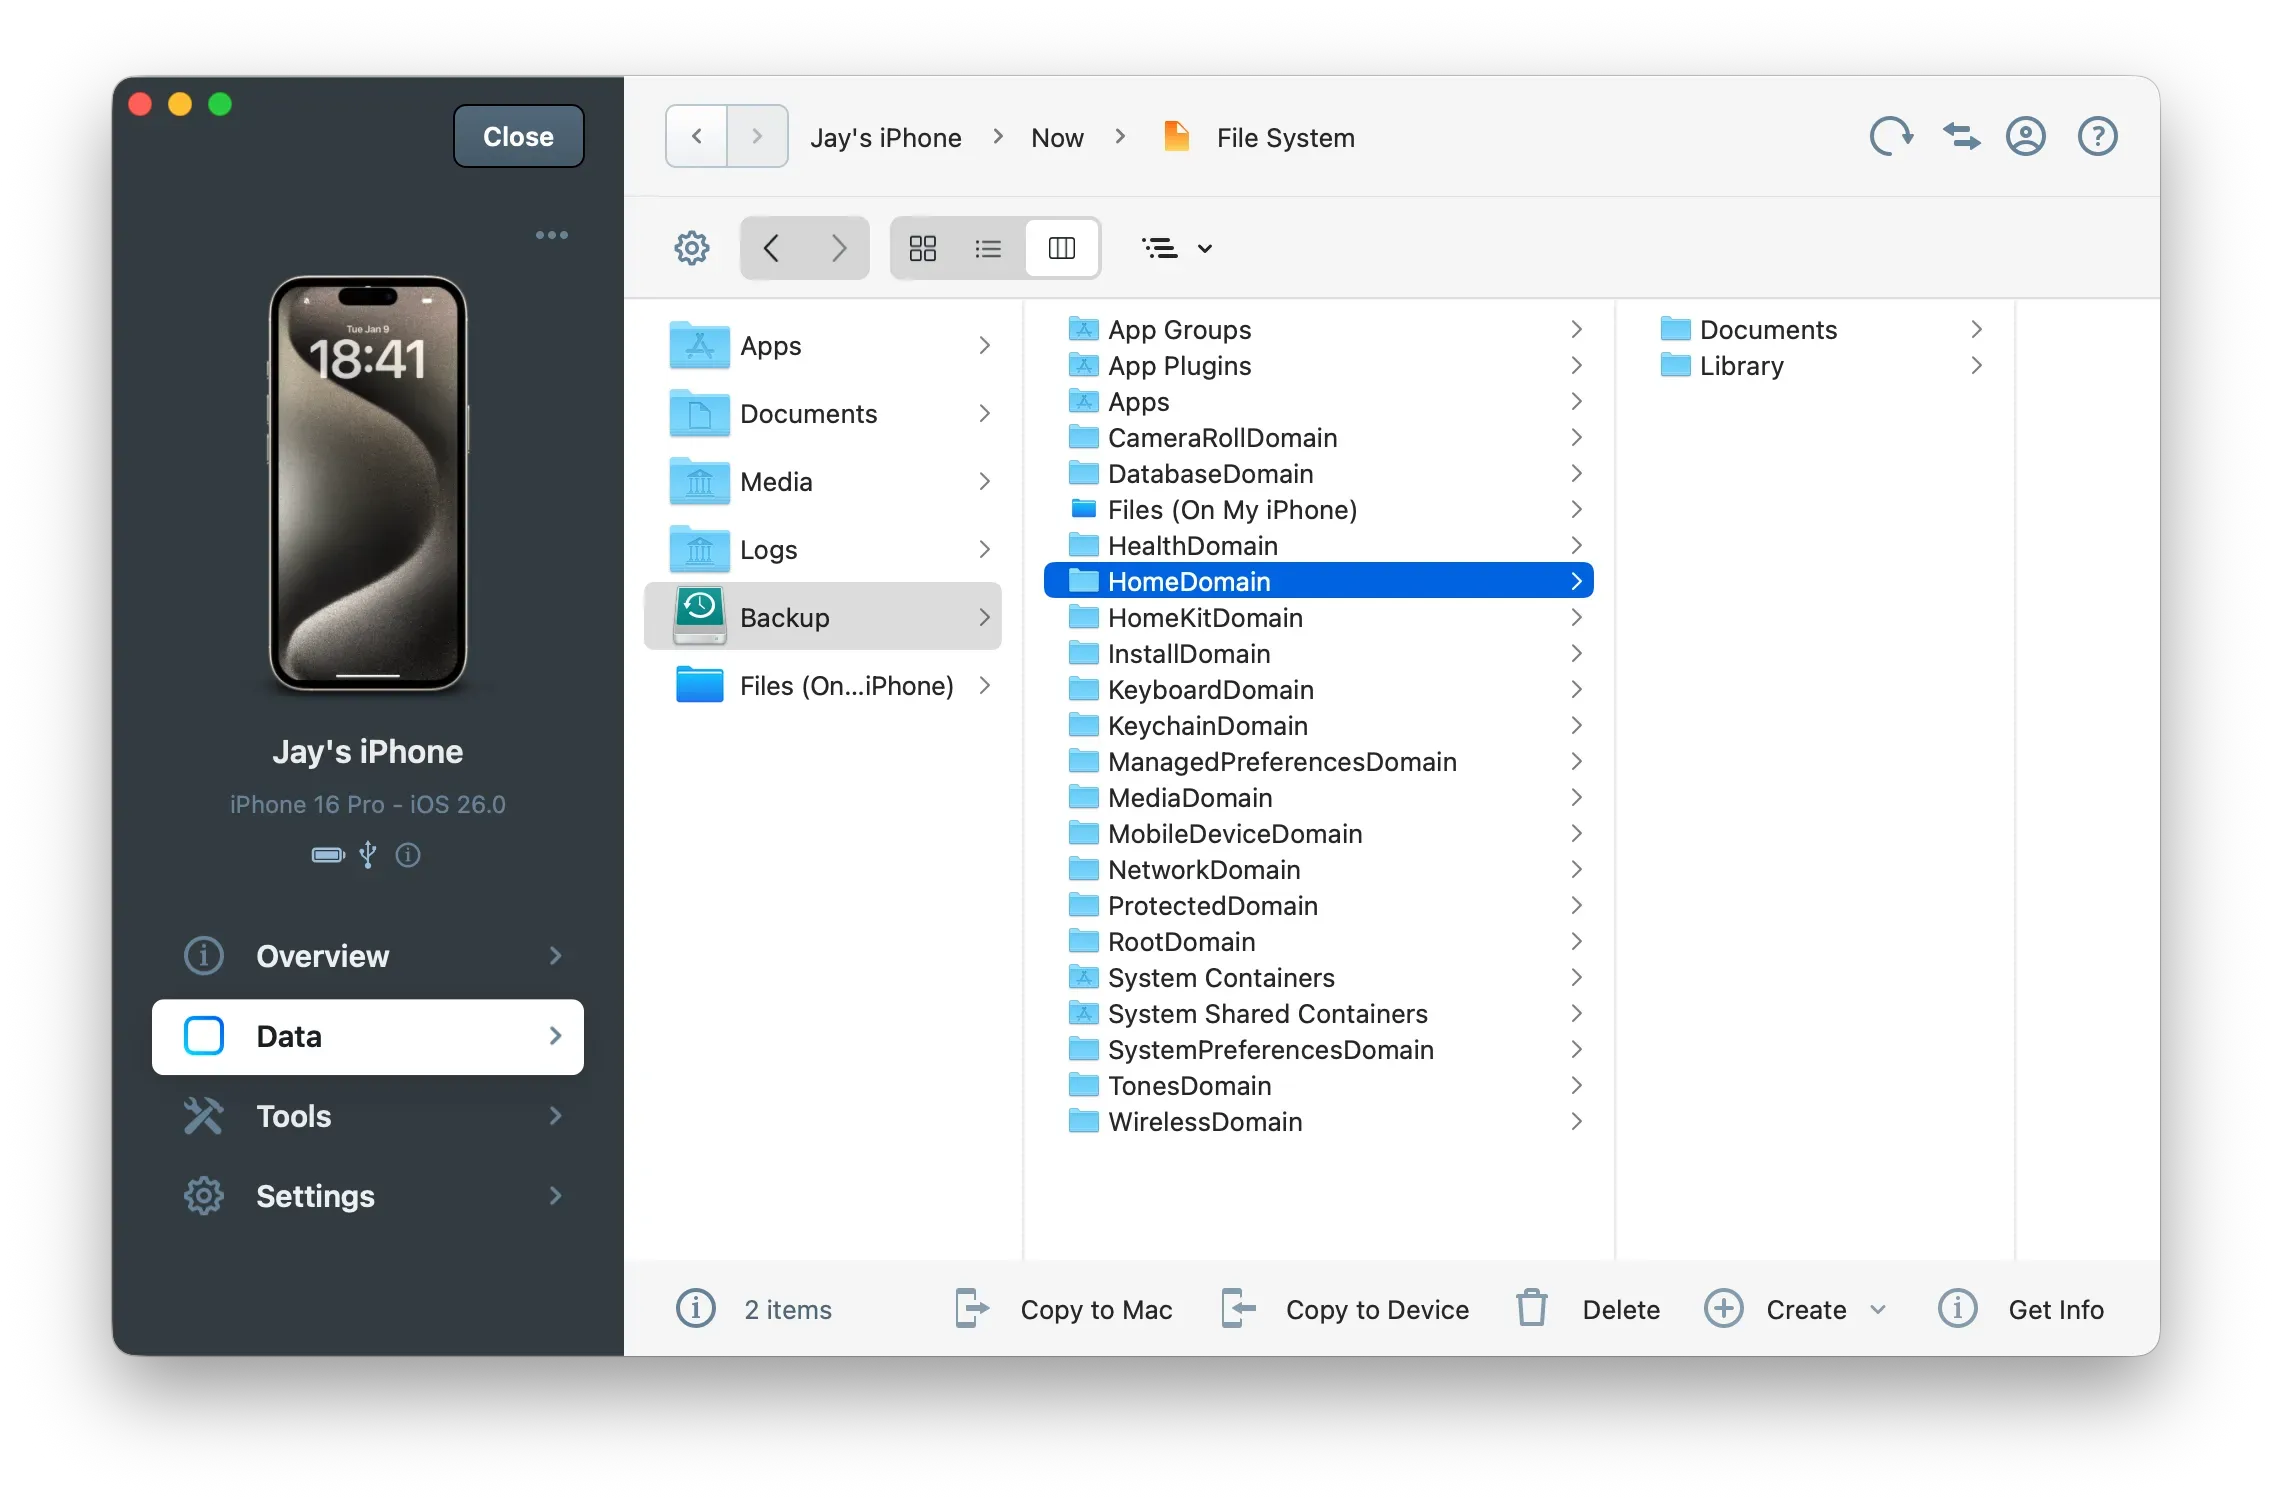The image size is (2272, 1504).
Task: Copy selected folder to Device
Action: point(1345,1308)
